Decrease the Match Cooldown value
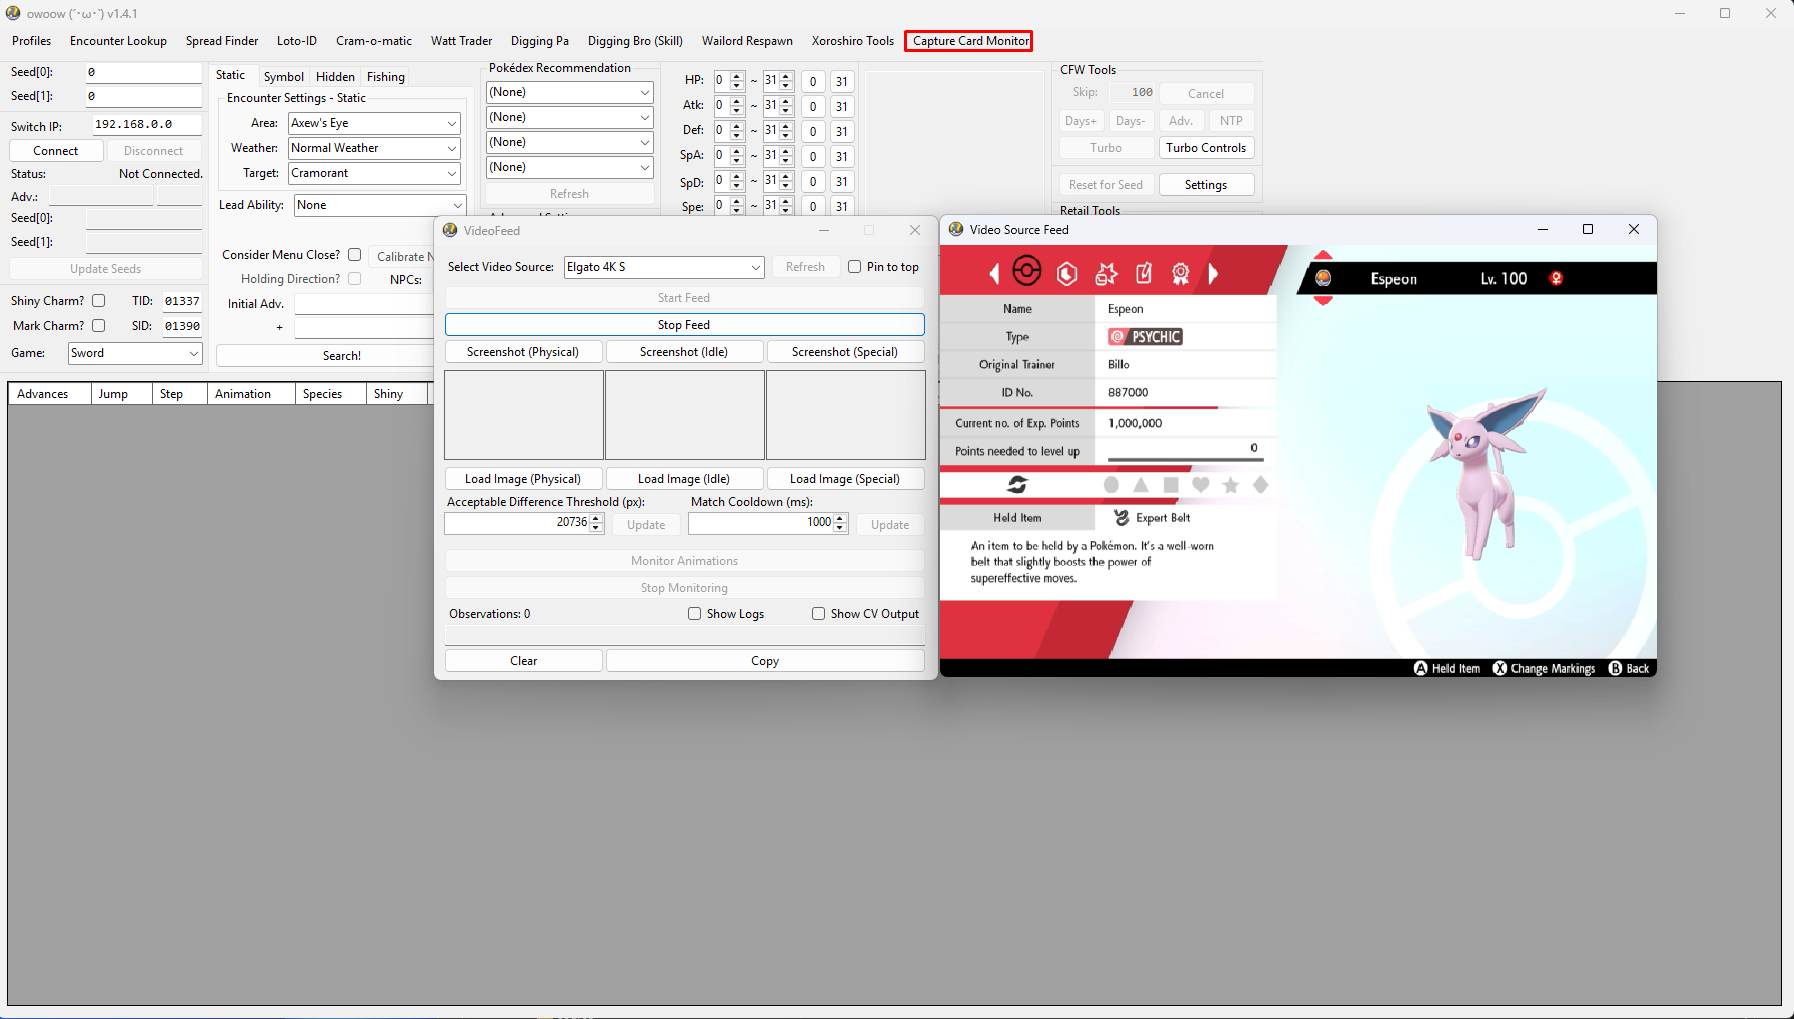 [841, 528]
